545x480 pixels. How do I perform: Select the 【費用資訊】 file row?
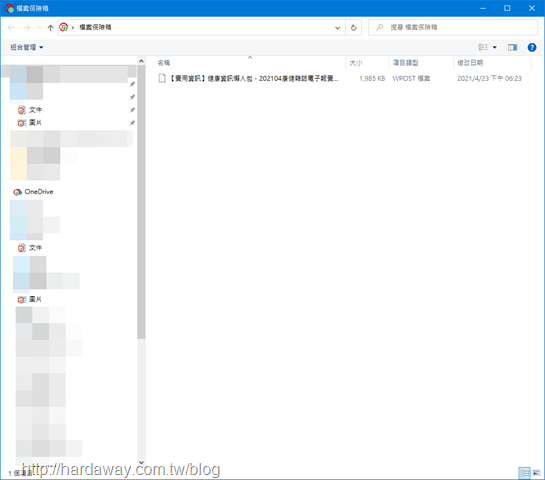(341, 78)
